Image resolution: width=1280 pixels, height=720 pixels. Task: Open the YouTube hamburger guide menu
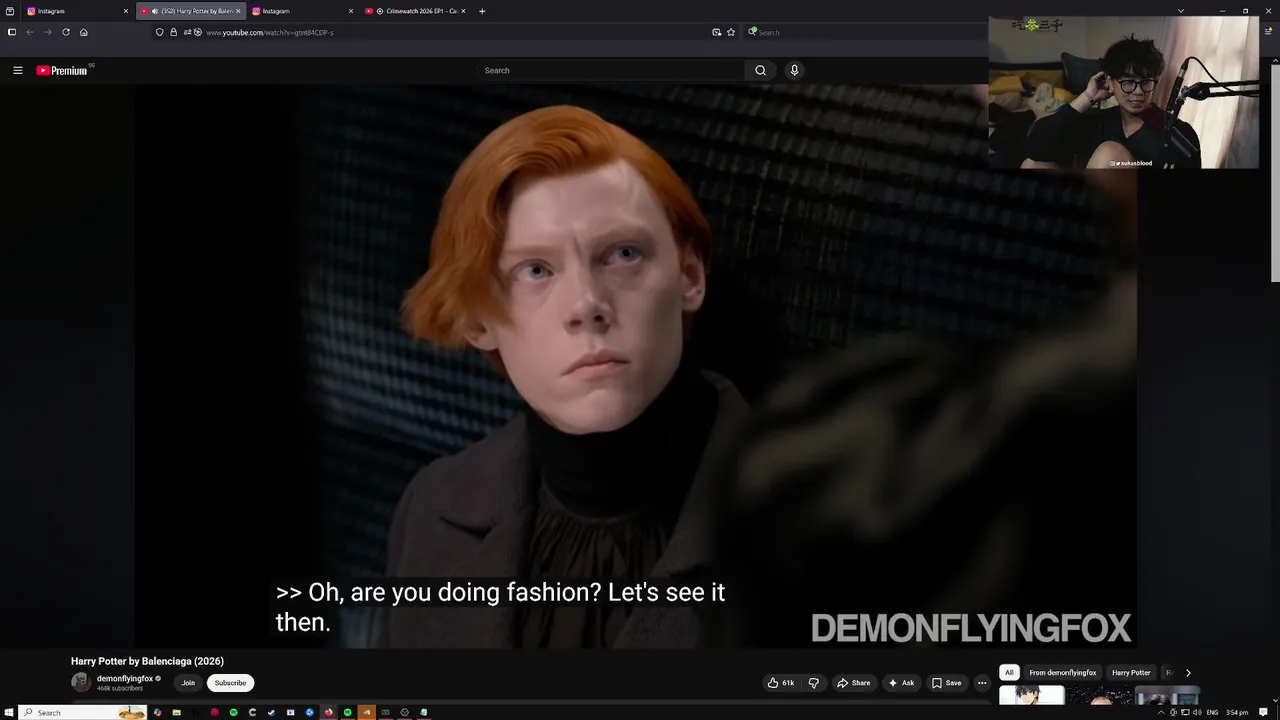click(x=17, y=70)
